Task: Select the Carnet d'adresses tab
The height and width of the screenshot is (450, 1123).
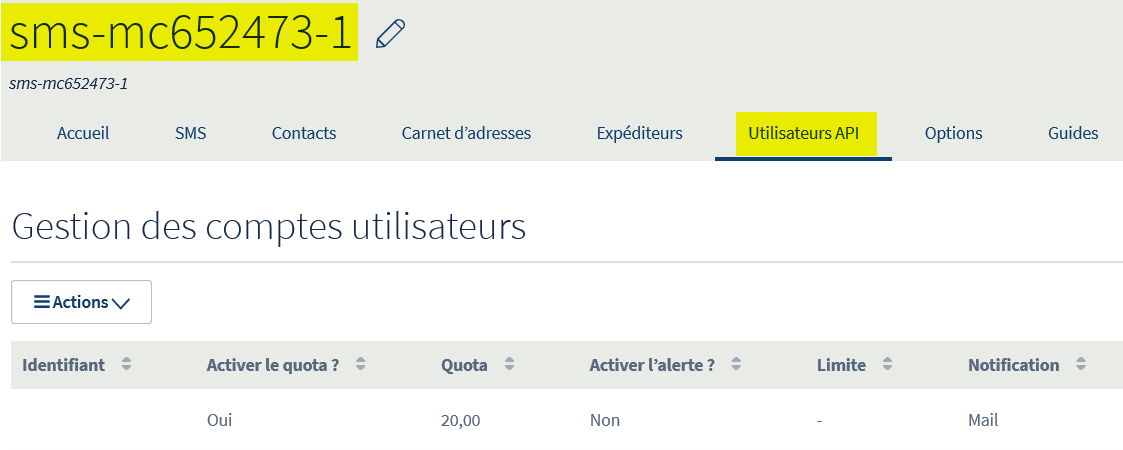Action: [x=466, y=133]
